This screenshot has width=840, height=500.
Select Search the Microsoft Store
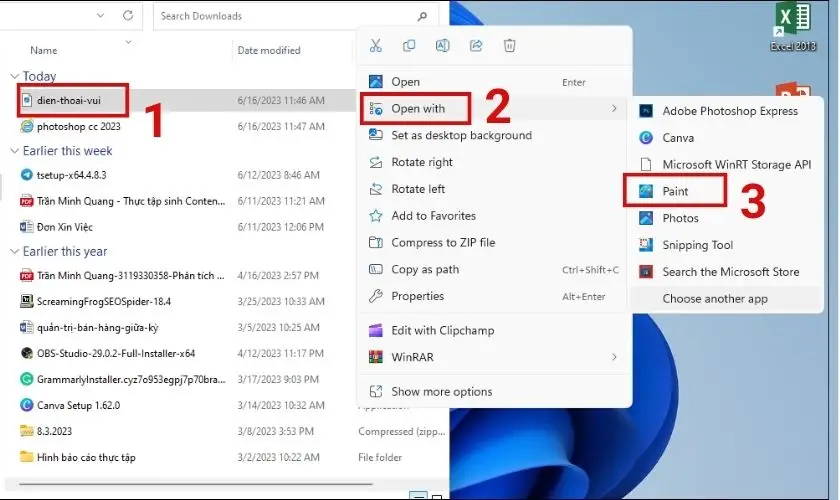(726, 272)
